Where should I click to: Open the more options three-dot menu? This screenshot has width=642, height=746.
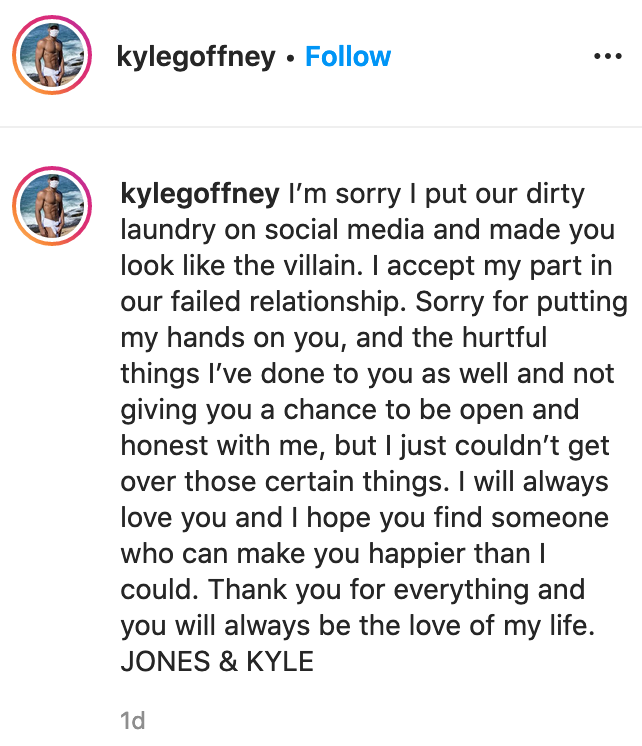click(x=607, y=57)
